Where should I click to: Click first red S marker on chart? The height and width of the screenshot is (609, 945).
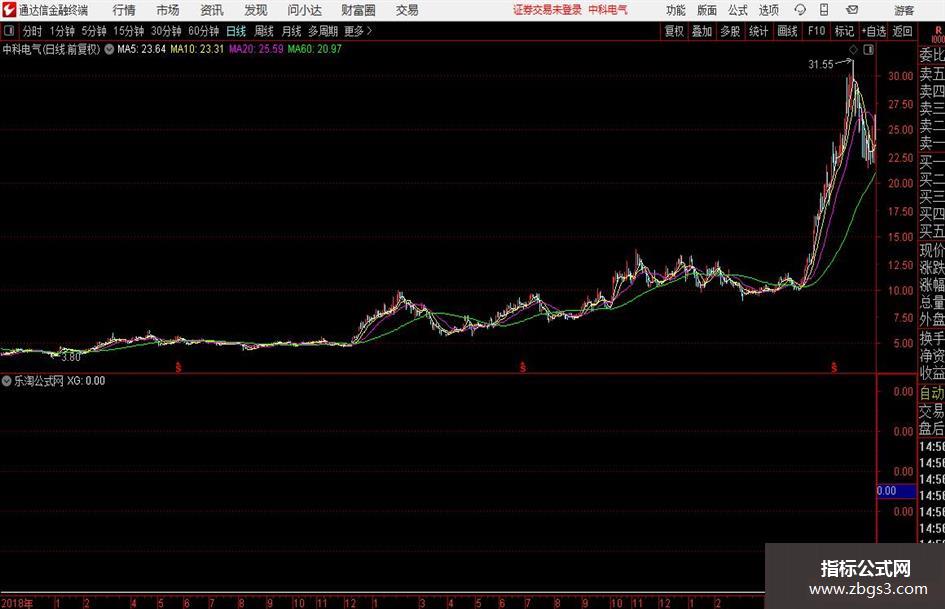(178, 367)
